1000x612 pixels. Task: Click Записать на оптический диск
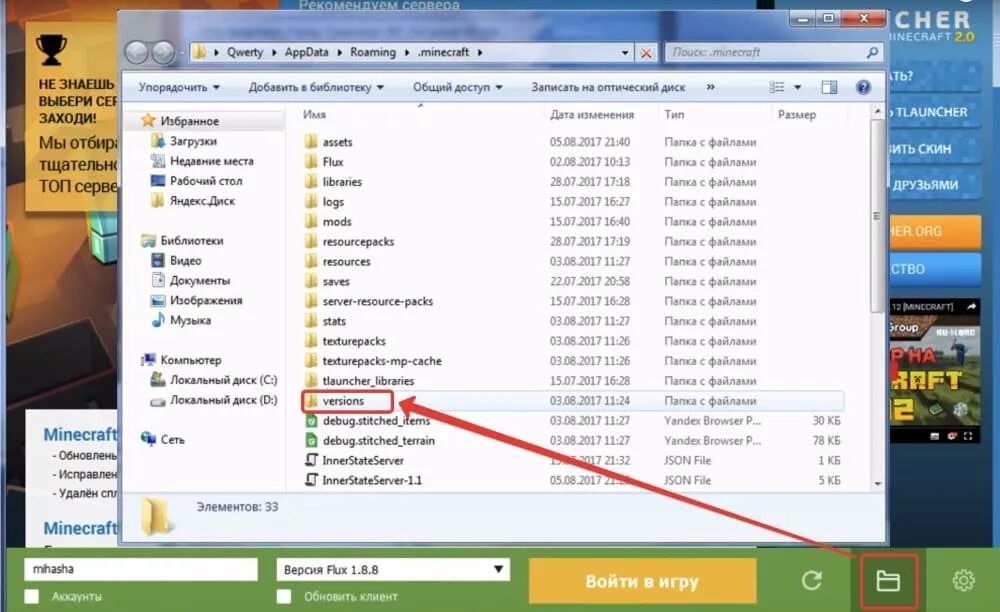coord(608,87)
